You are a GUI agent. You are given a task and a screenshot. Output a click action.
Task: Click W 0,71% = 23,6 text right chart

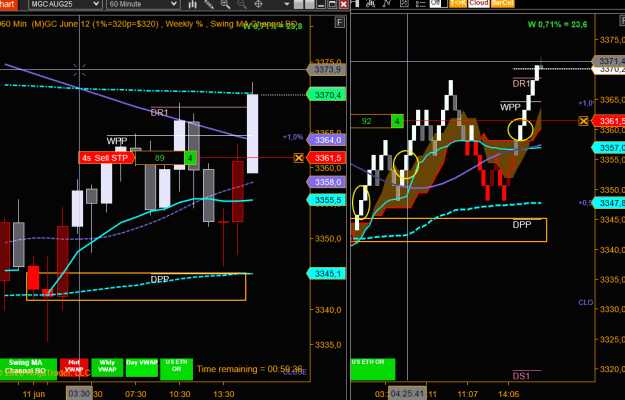point(557,24)
